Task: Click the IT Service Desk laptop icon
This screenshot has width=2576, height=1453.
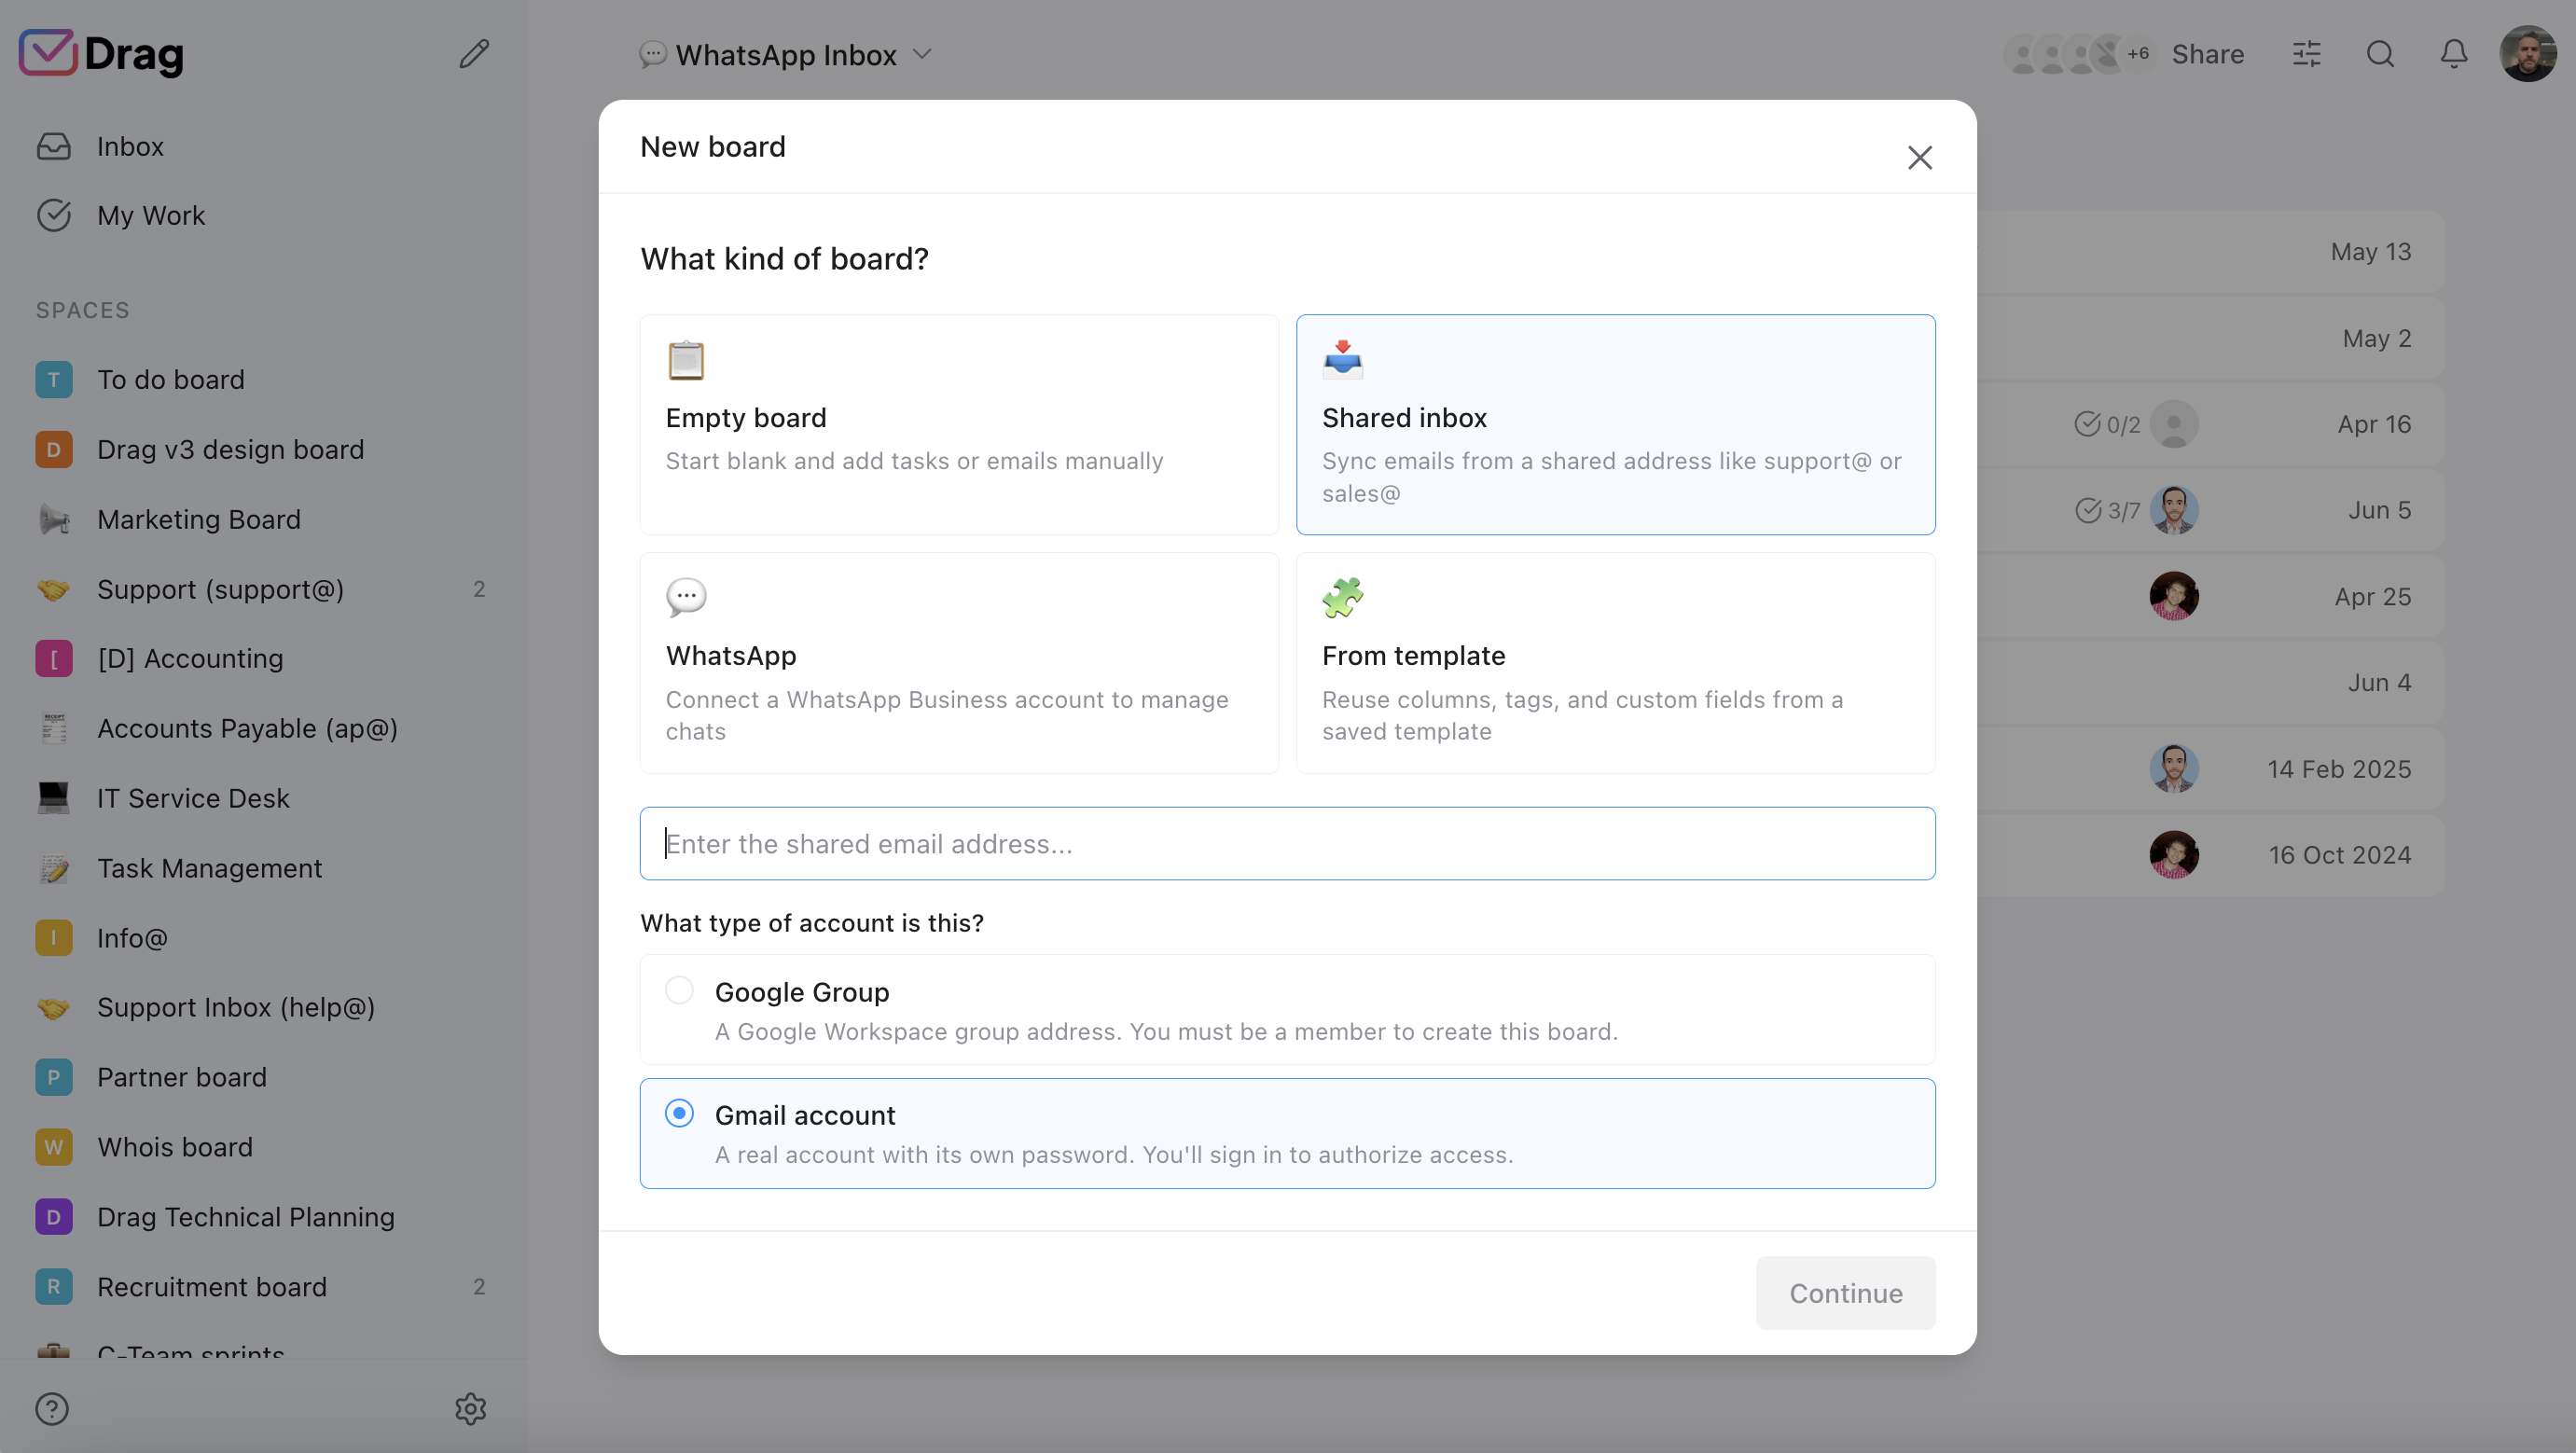Action: click(x=54, y=798)
